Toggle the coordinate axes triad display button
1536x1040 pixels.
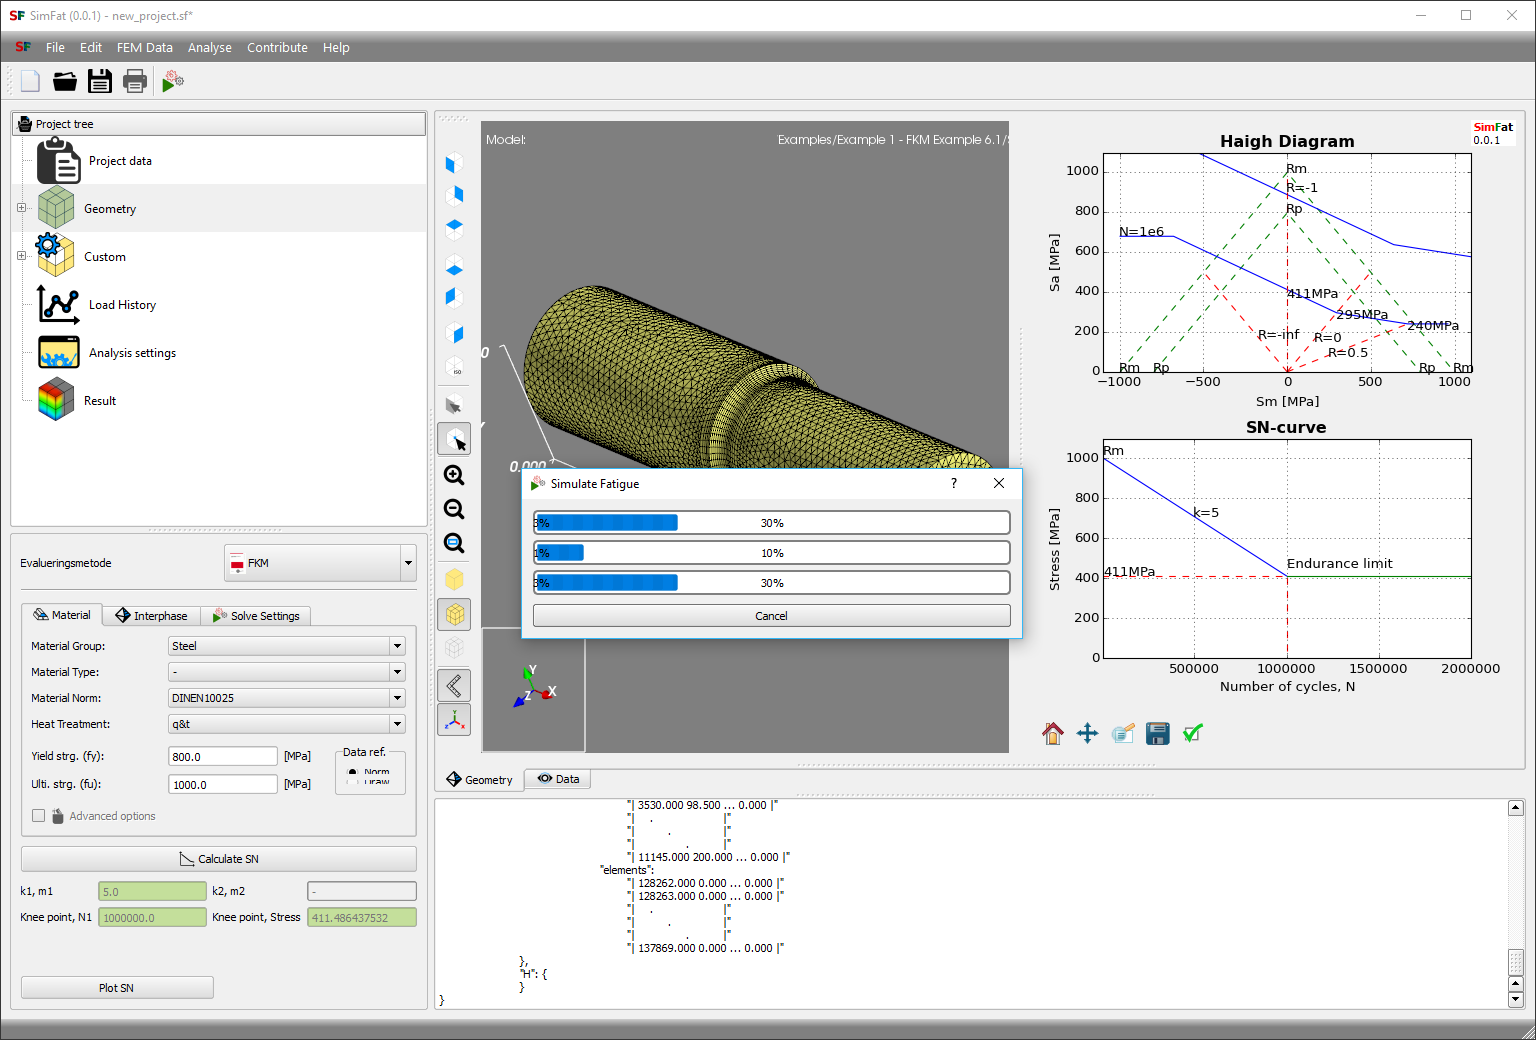click(454, 719)
